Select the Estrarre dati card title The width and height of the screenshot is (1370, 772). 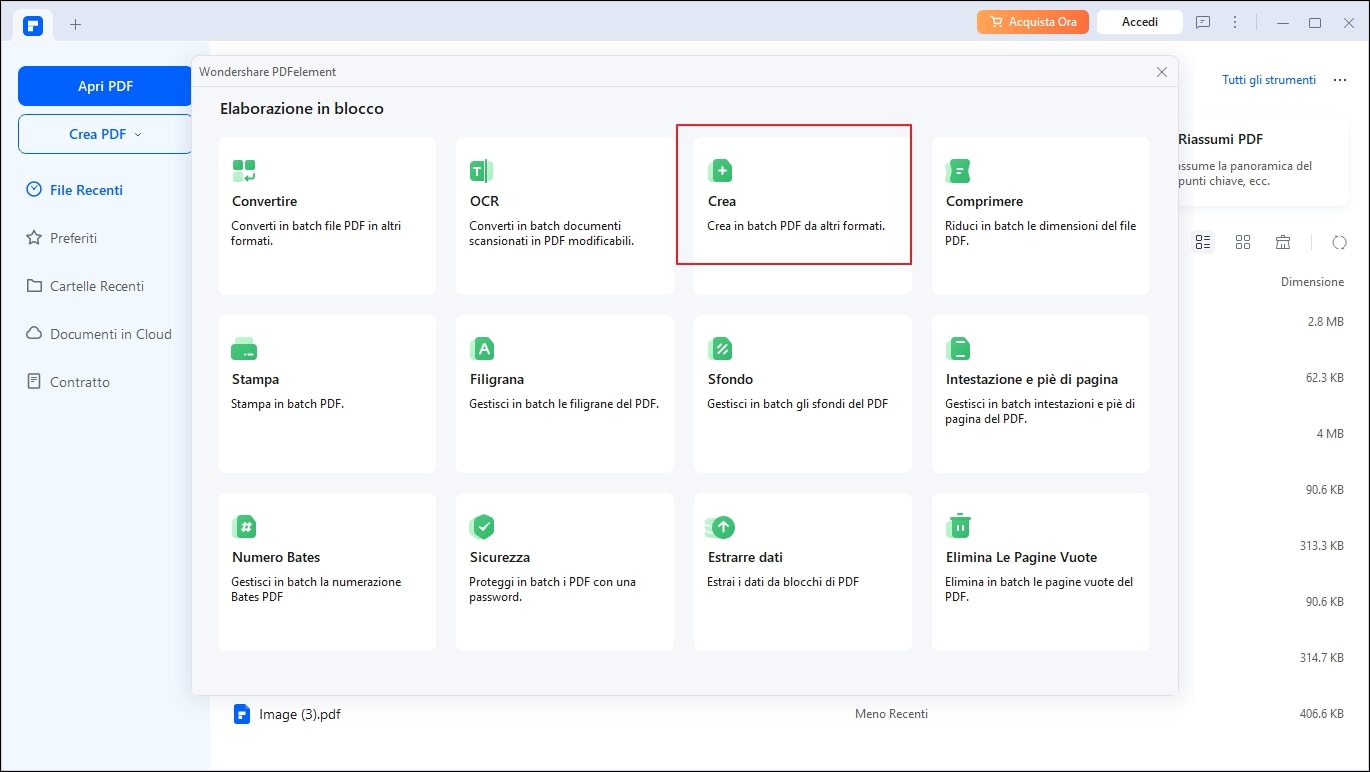745,557
